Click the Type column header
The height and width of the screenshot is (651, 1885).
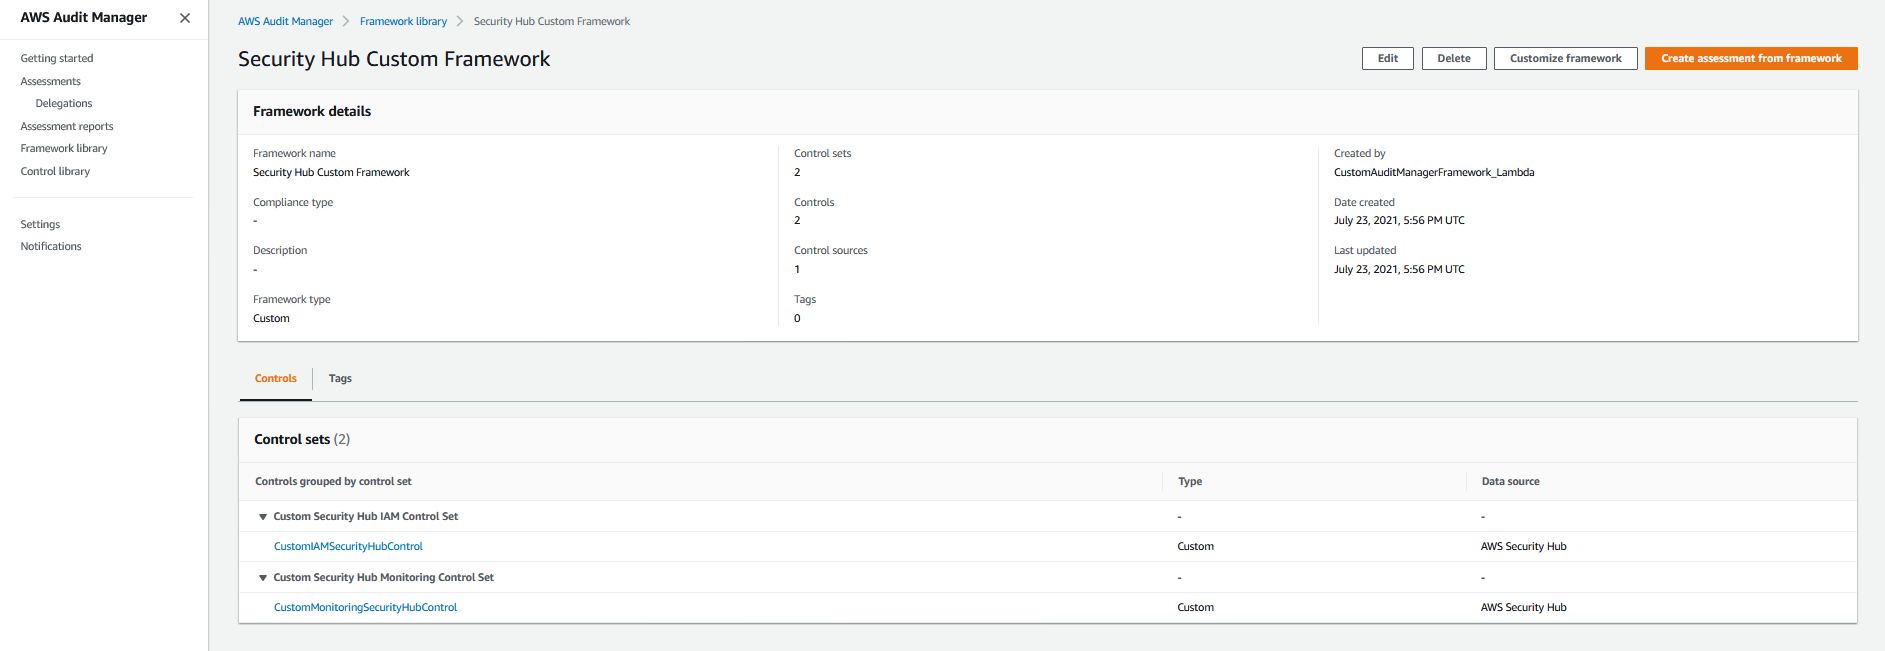[1190, 481]
